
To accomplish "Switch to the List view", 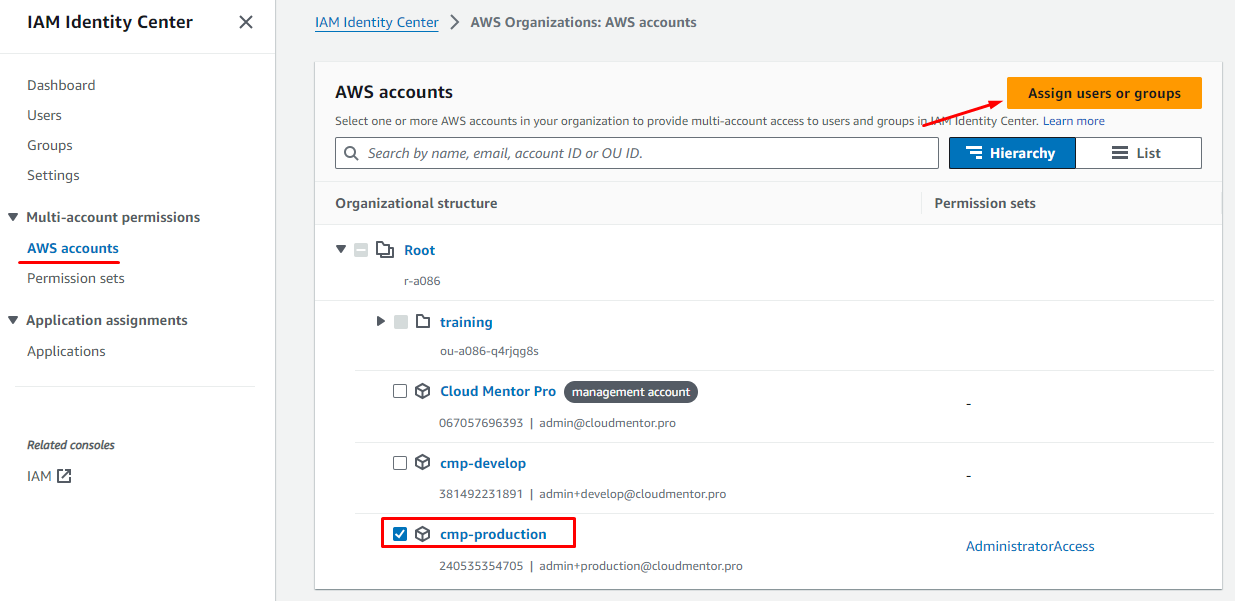I will (x=1138, y=153).
